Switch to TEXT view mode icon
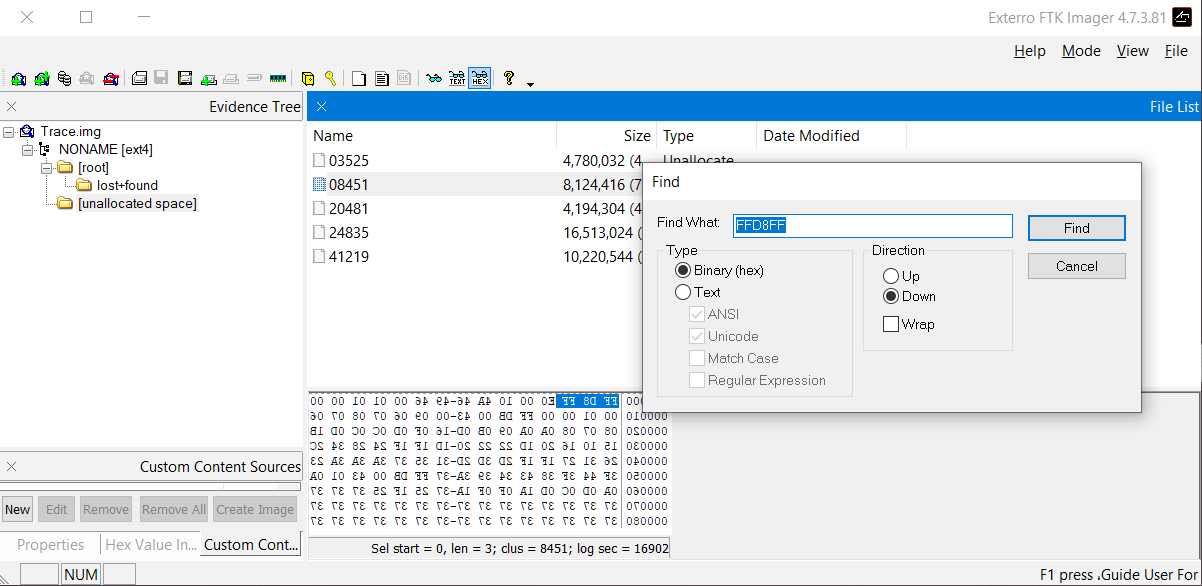 coord(457,78)
